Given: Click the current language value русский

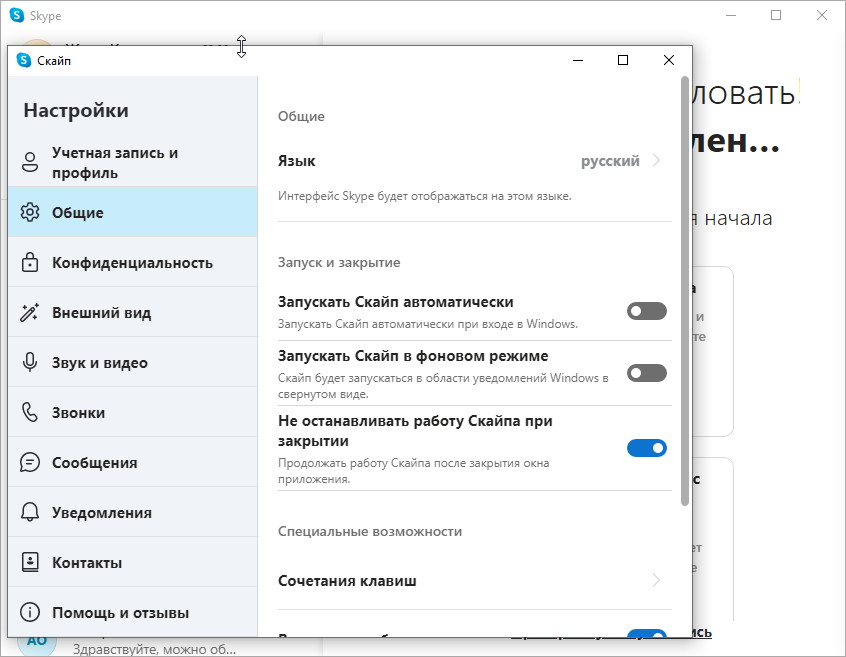Looking at the screenshot, I should 610,161.
